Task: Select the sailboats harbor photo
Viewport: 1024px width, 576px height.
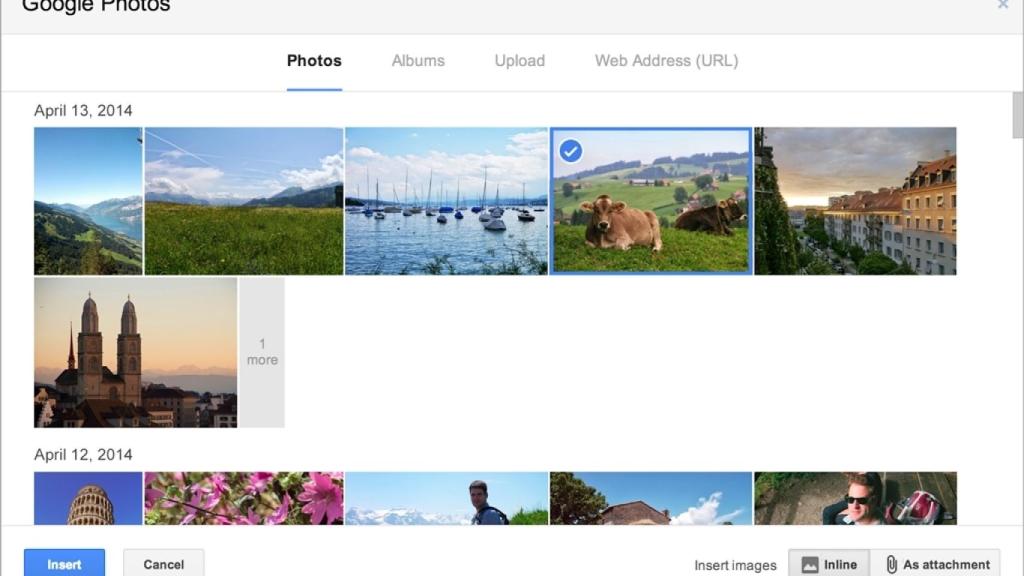Action: pos(447,200)
